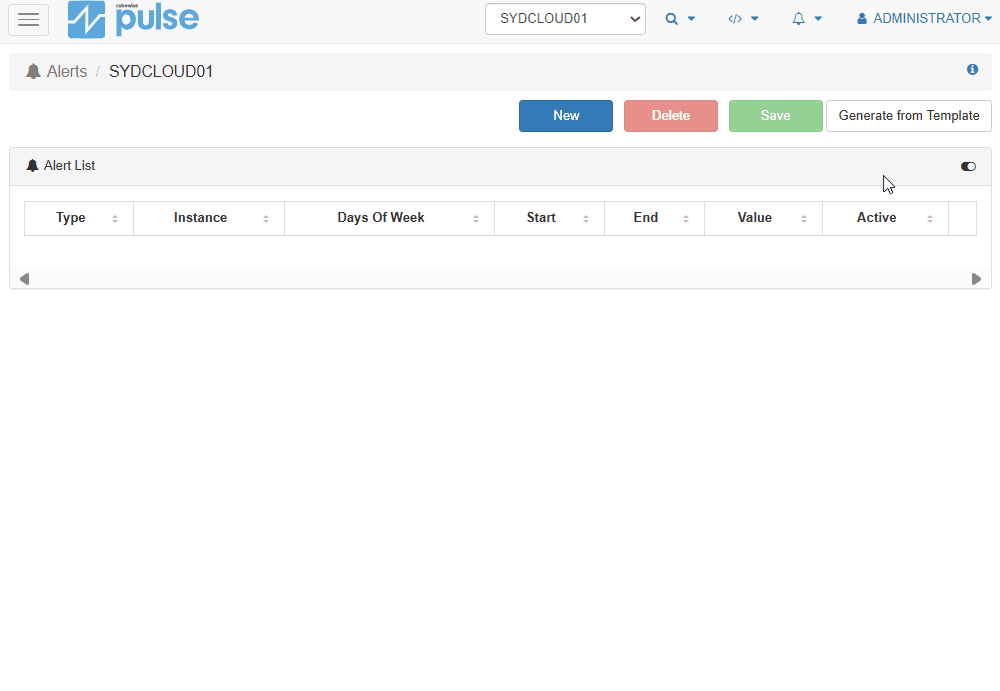Open the notifications bell menu
This screenshot has width=1000, height=691.
(807, 19)
